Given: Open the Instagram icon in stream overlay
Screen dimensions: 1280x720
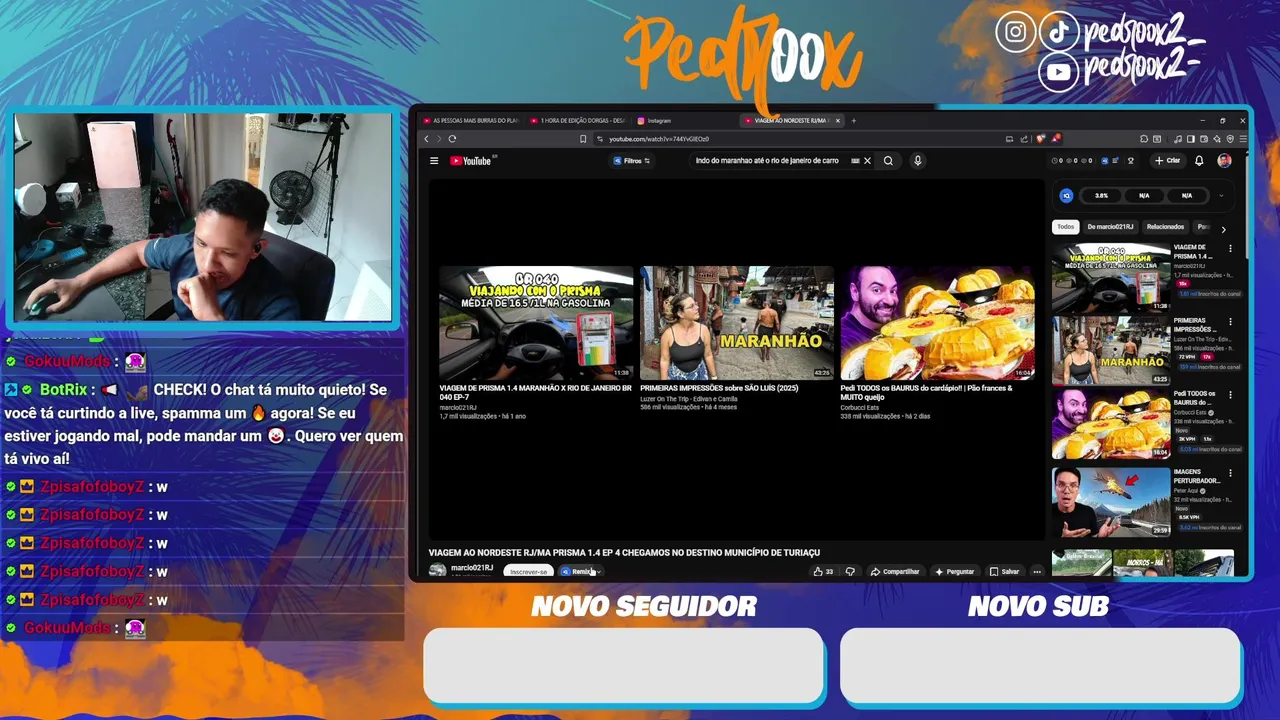Looking at the screenshot, I should [1015, 32].
